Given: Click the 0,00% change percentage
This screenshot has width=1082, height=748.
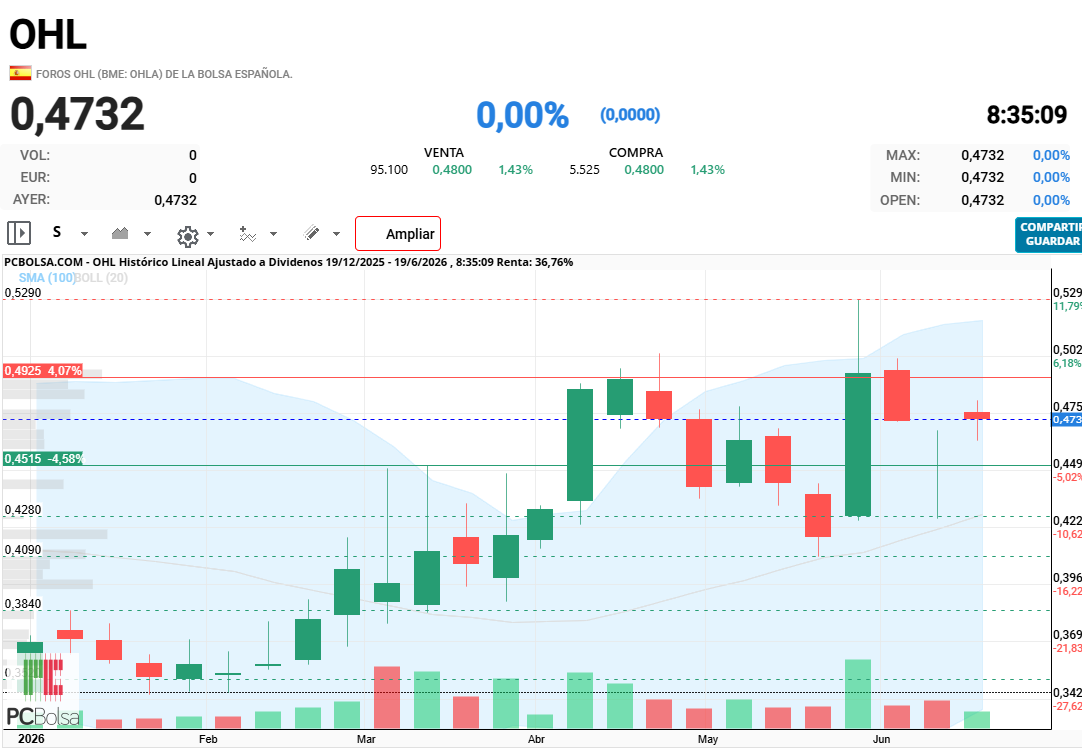Looking at the screenshot, I should point(522,115).
